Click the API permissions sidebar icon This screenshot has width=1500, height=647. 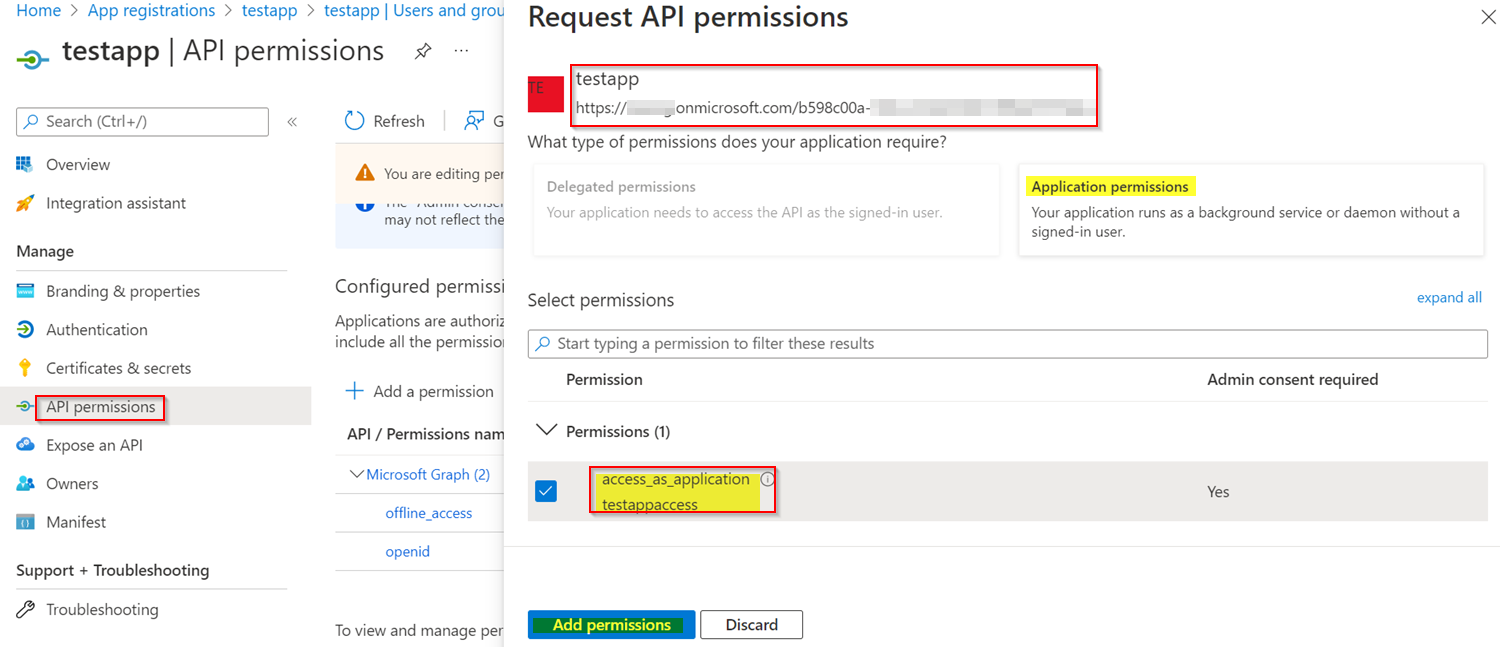26,407
